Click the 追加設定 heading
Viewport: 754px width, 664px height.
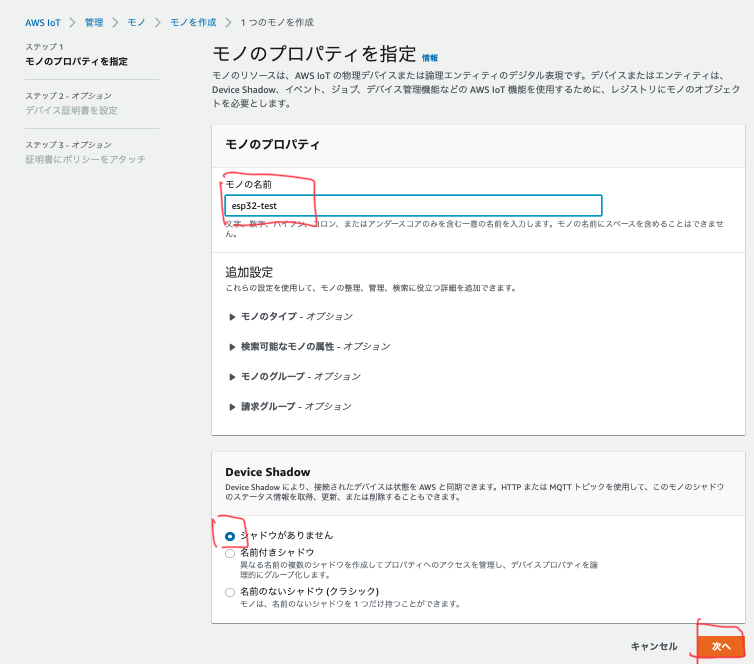[x=249, y=272]
